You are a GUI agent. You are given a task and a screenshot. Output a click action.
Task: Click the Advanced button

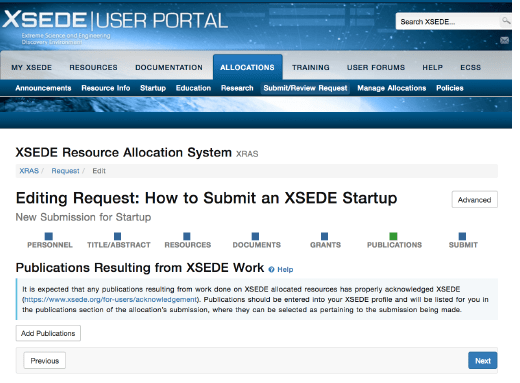click(474, 200)
